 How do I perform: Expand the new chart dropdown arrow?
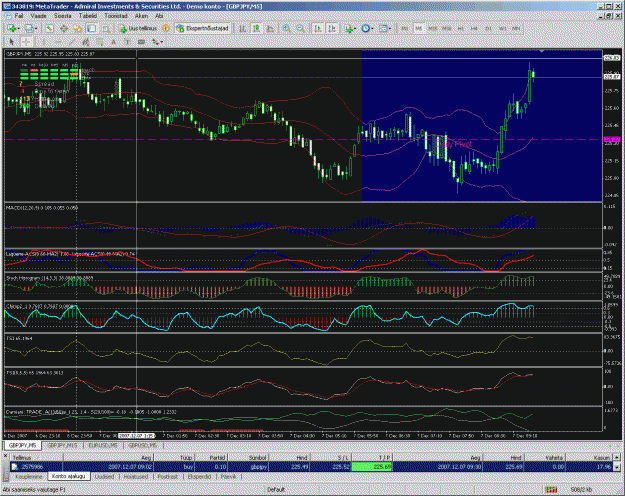[x=19, y=29]
